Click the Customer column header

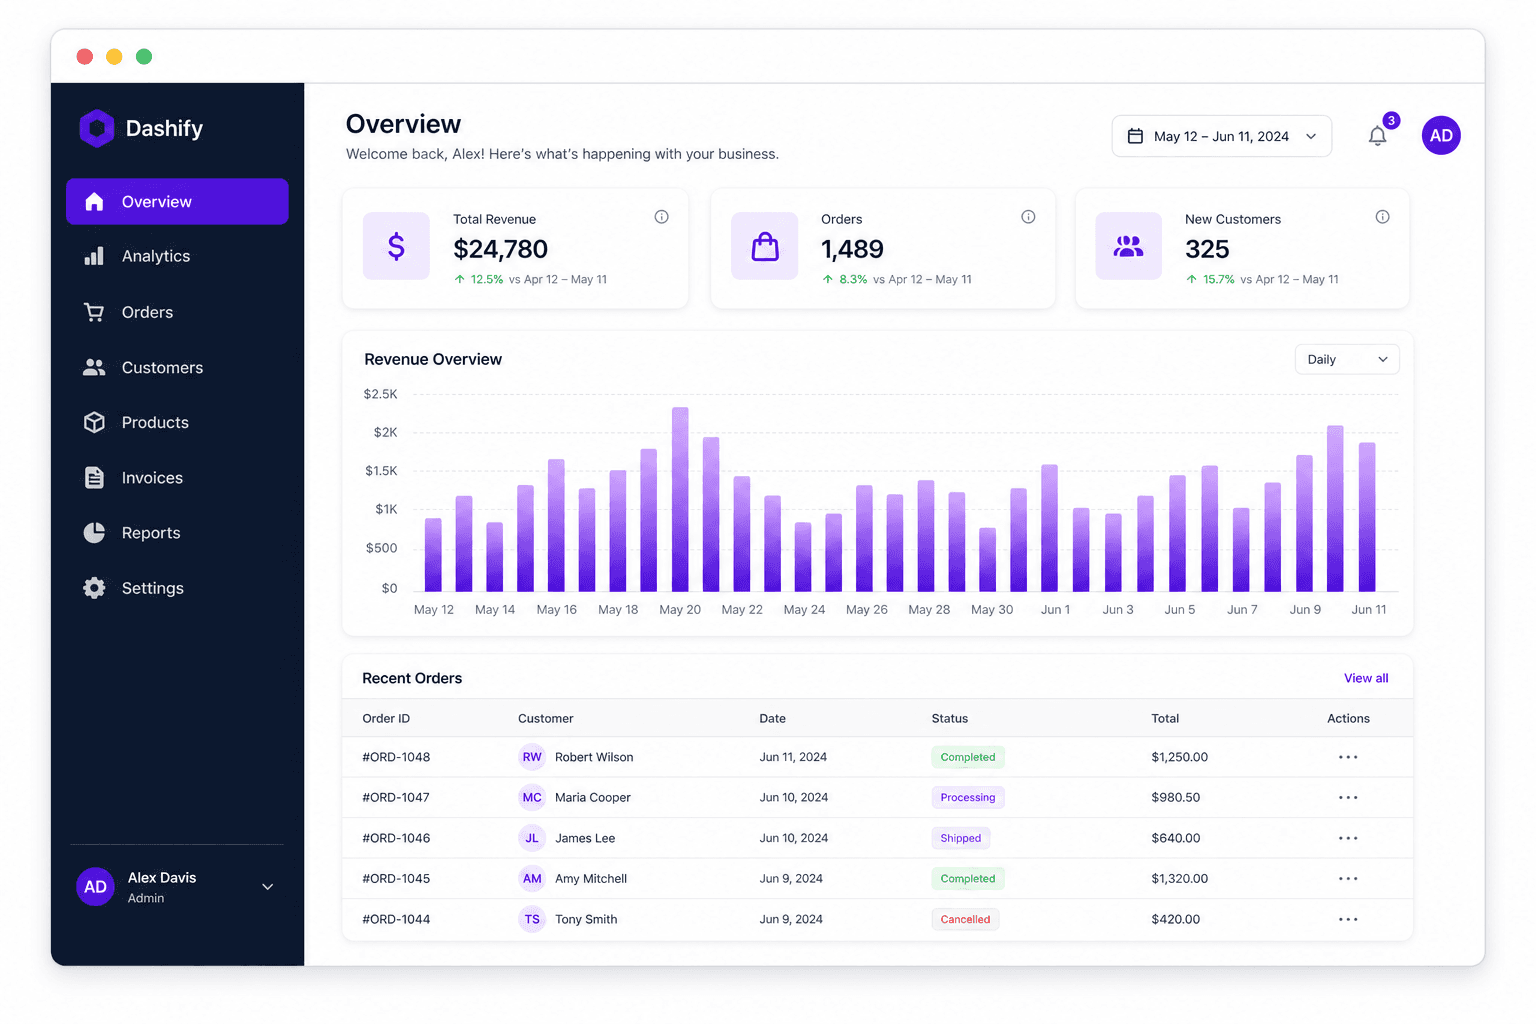[x=546, y=718]
